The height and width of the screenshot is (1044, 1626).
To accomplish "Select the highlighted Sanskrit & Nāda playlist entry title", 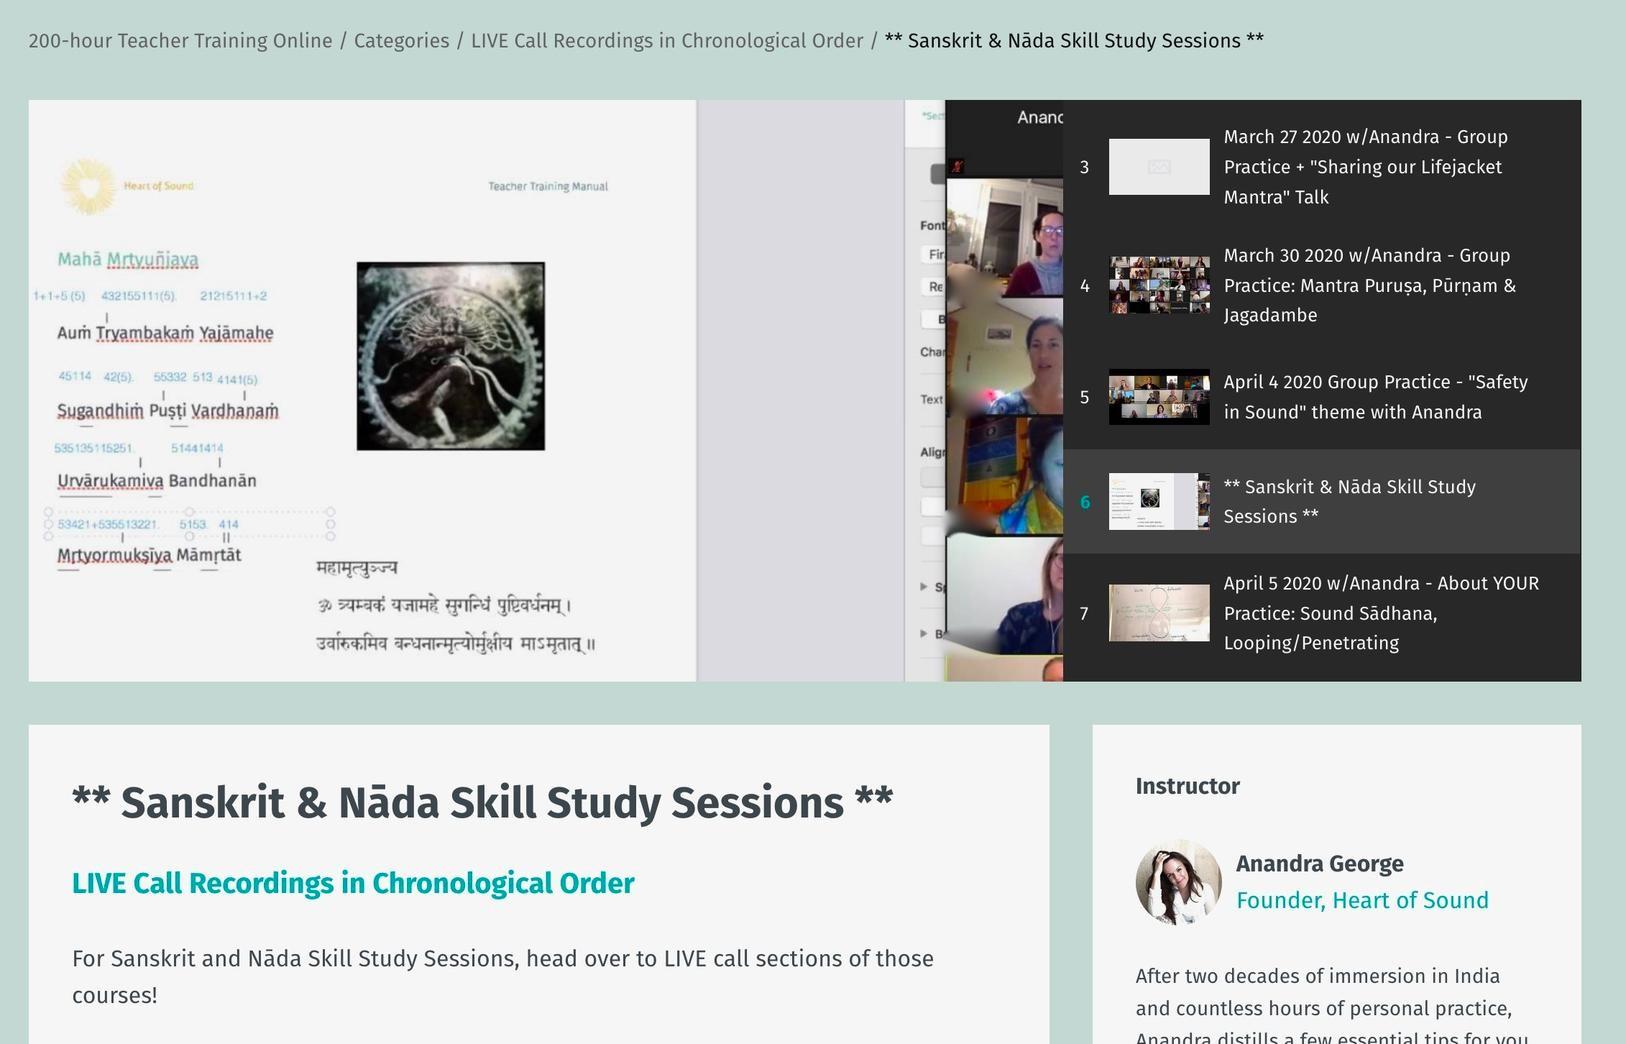I will coord(1349,501).
